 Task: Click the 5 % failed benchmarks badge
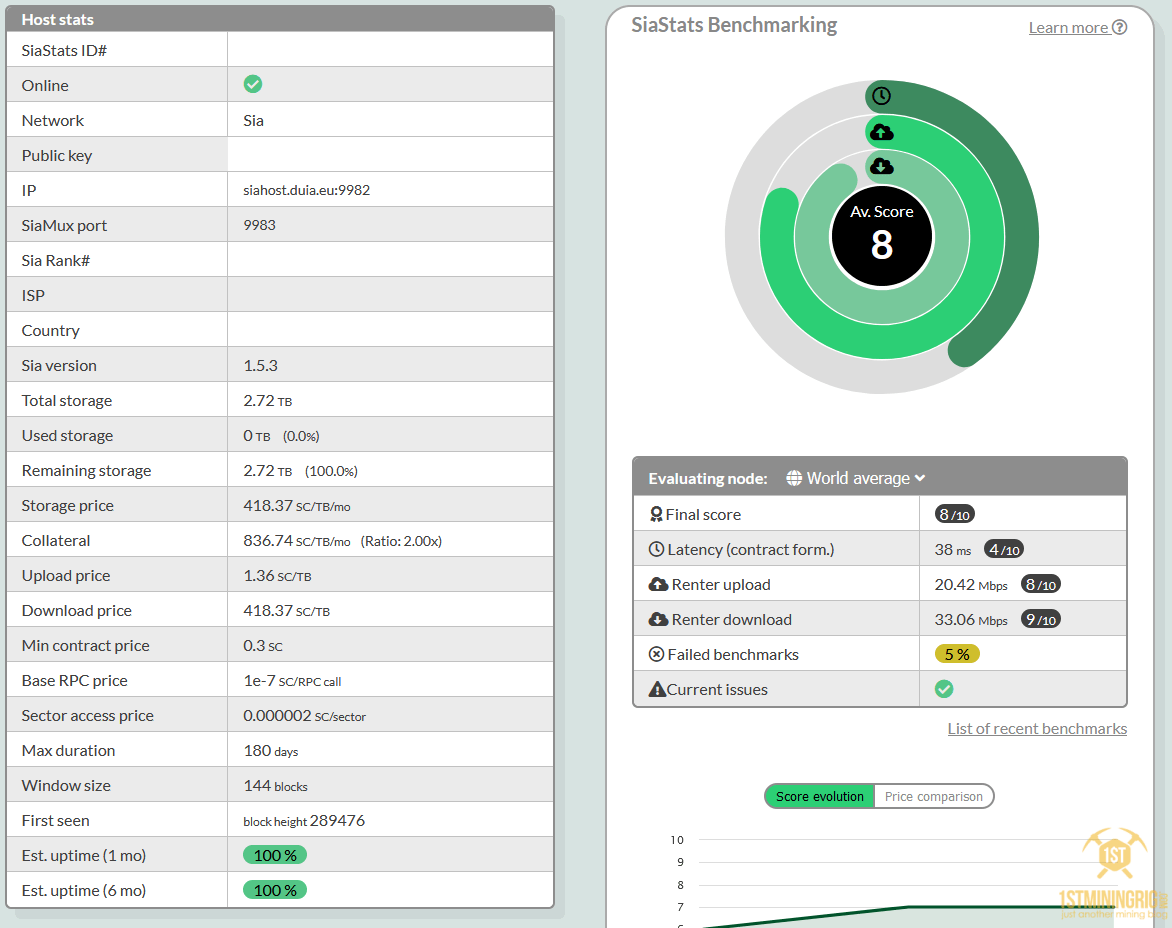tap(957, 655)
